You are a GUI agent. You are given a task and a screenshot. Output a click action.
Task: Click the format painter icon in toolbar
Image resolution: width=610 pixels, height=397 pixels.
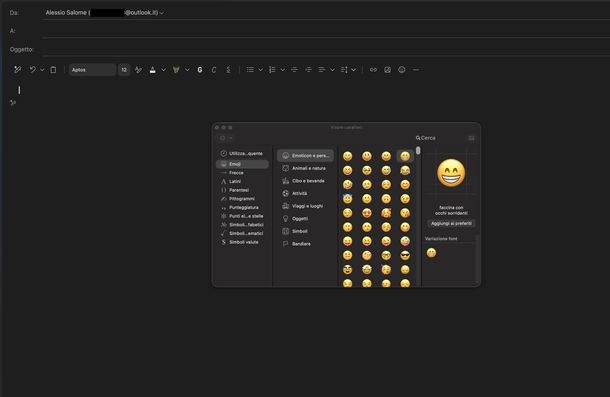coord(18,70)
